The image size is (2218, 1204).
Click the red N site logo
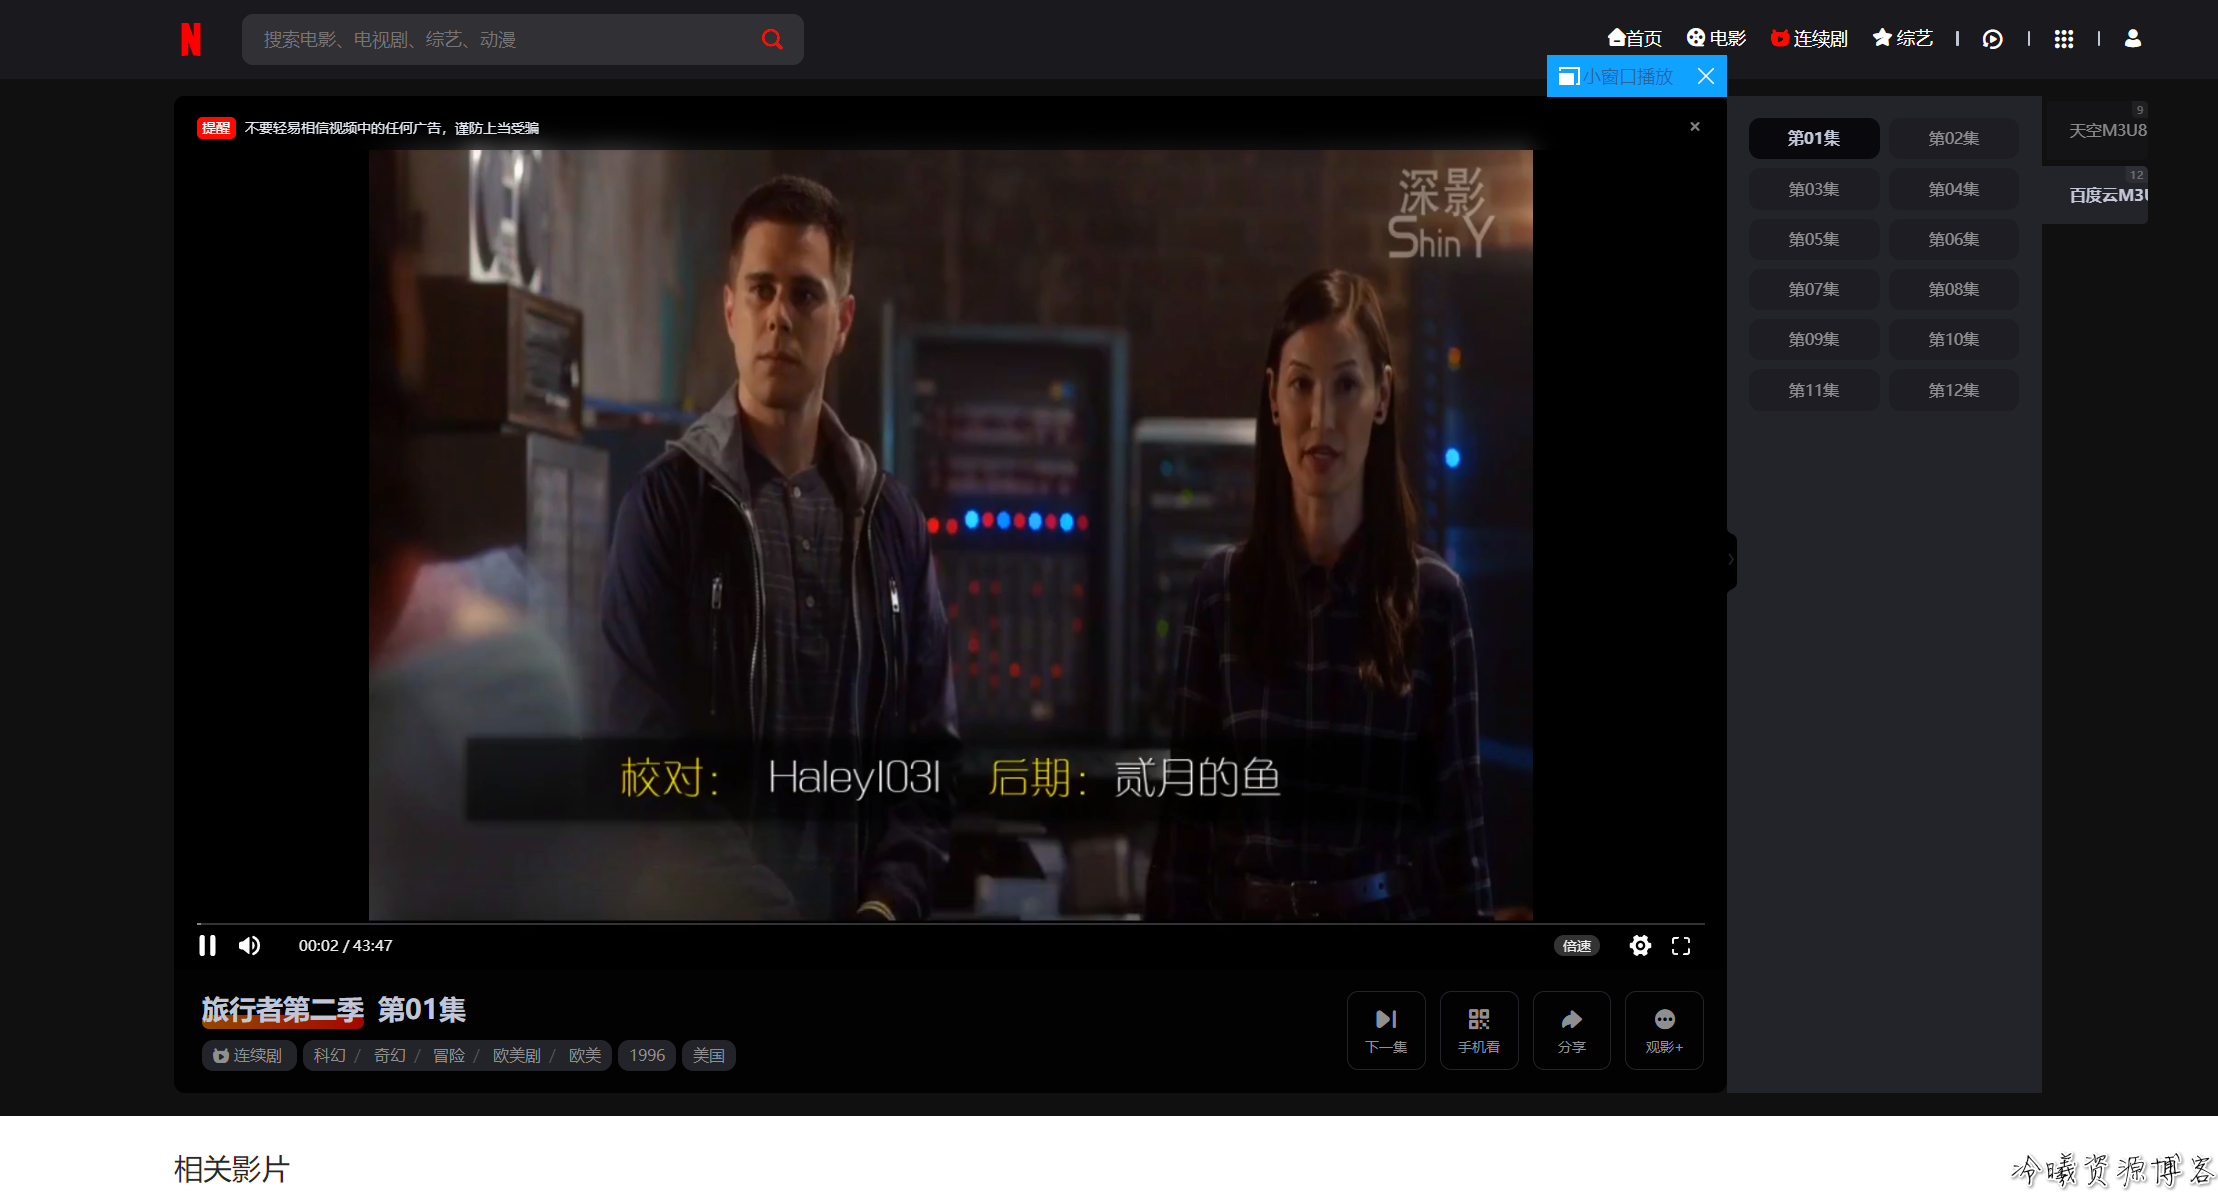(x=191, y=39)
